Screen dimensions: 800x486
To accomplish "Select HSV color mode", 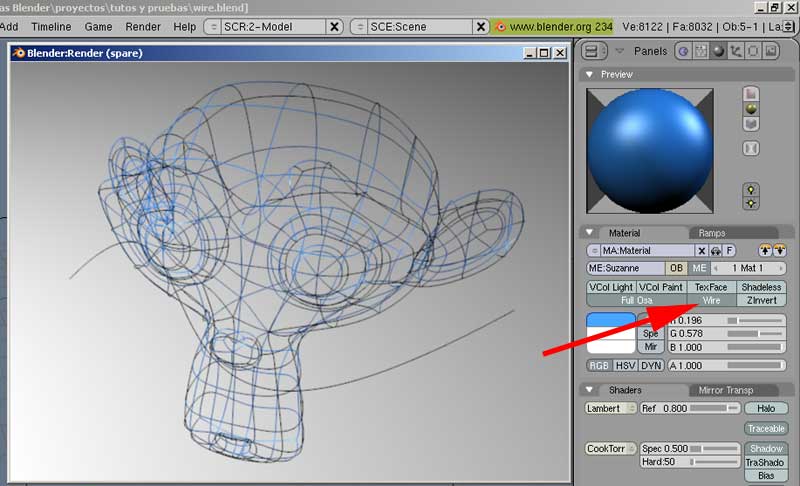I will [x=625, y=366].
